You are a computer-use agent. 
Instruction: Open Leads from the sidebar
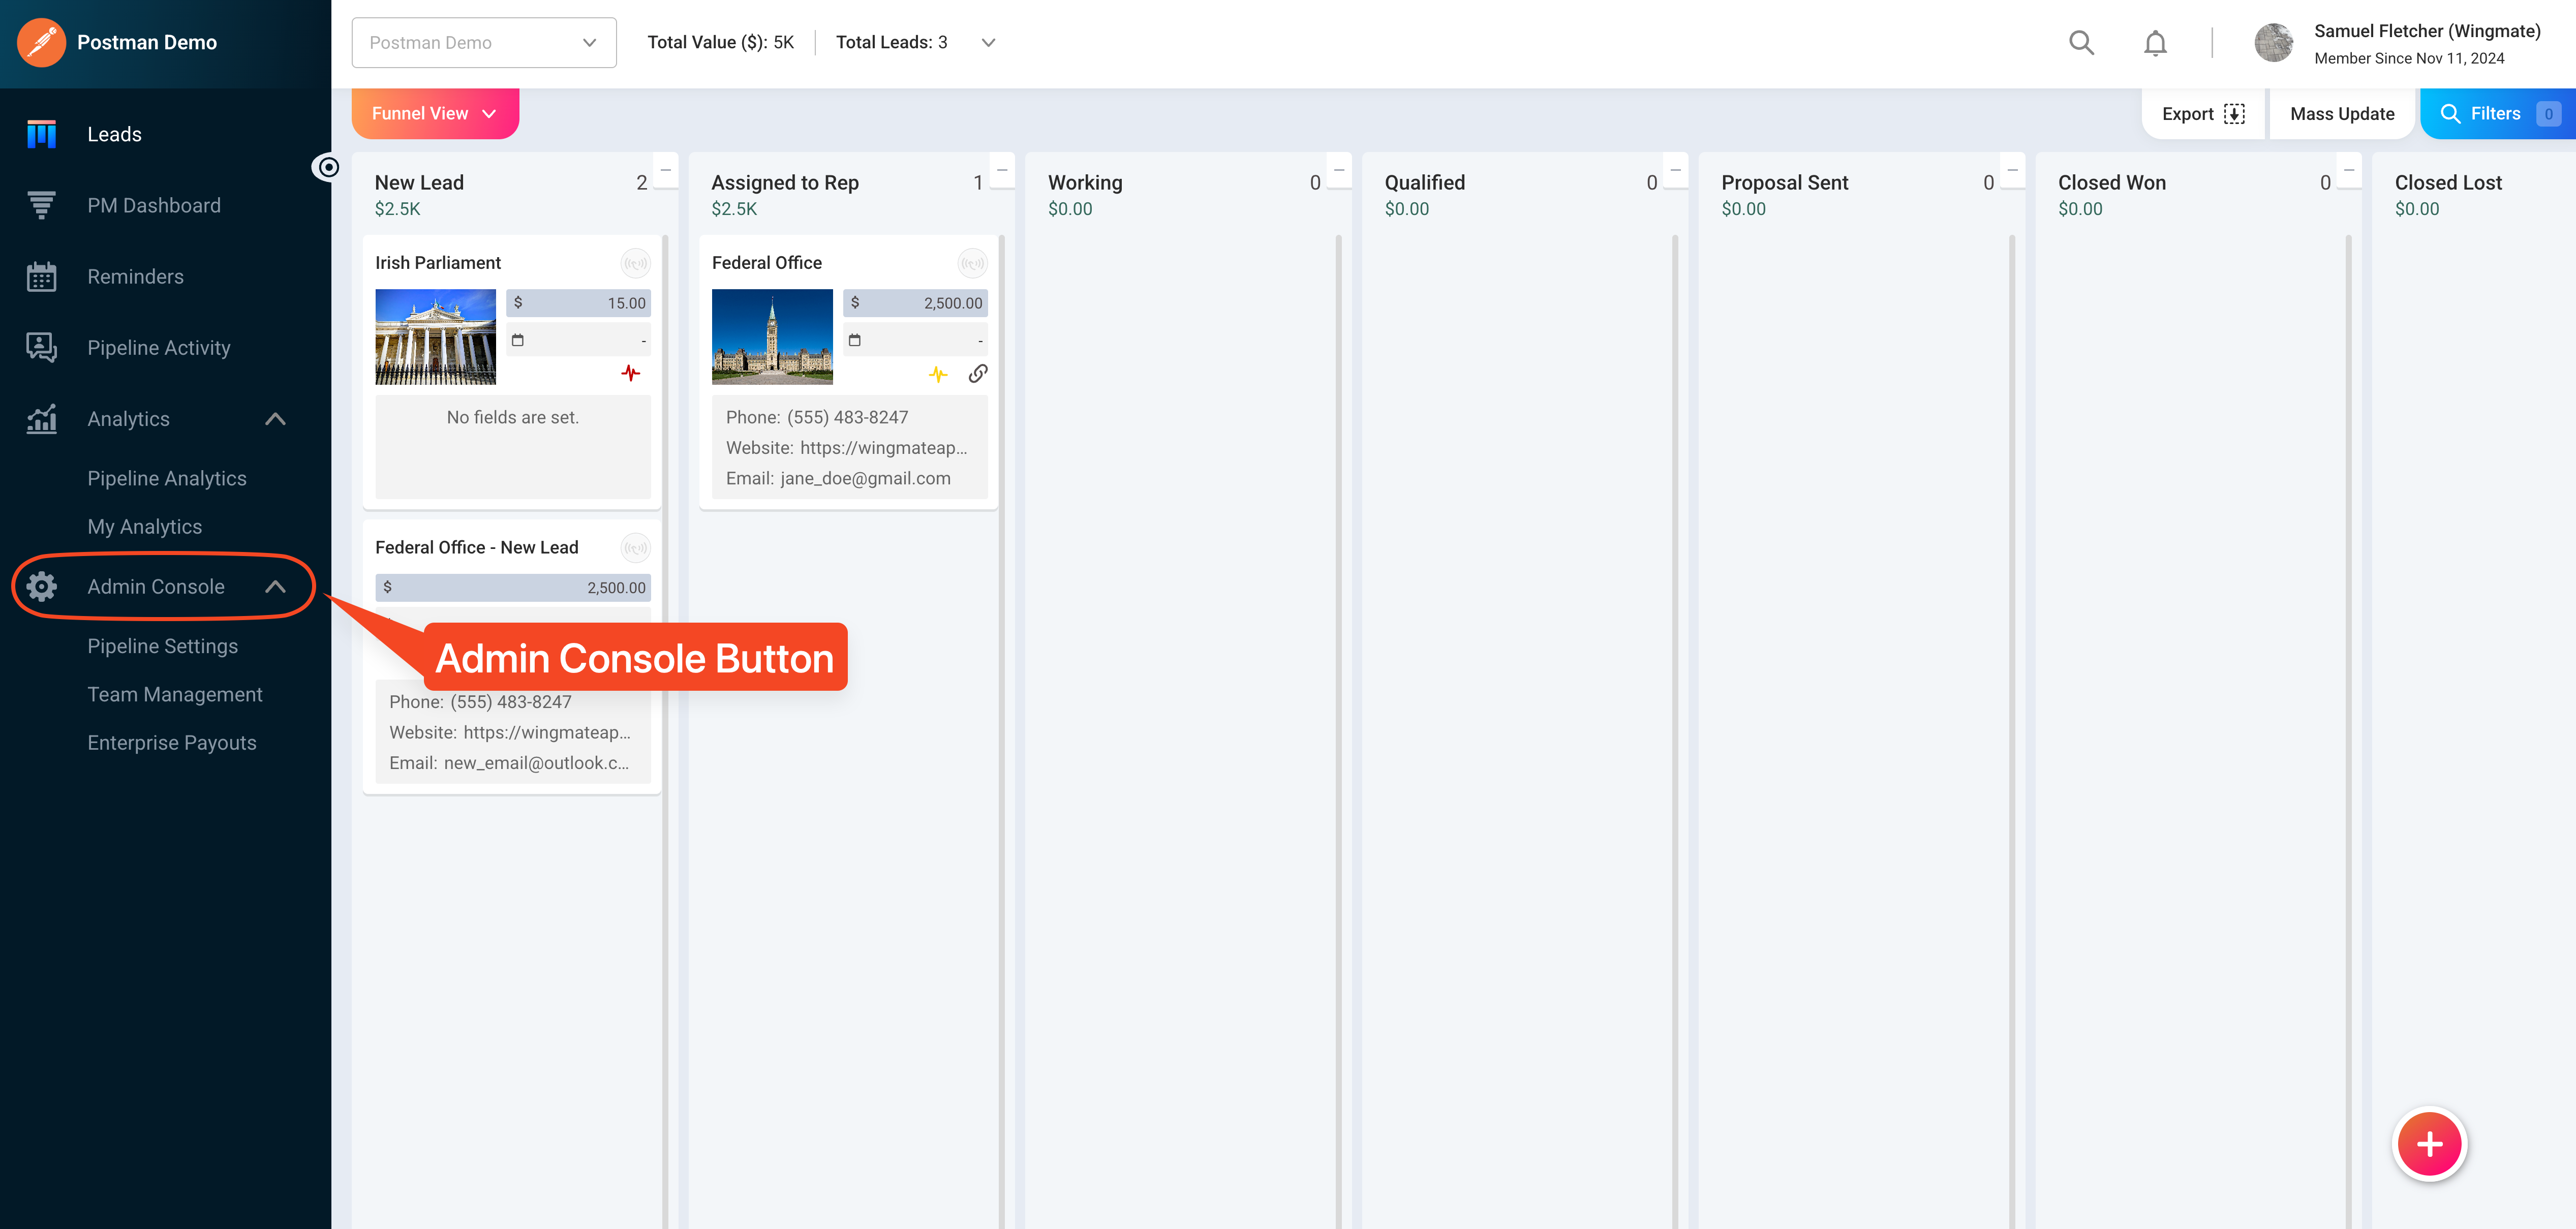(114, 134)
